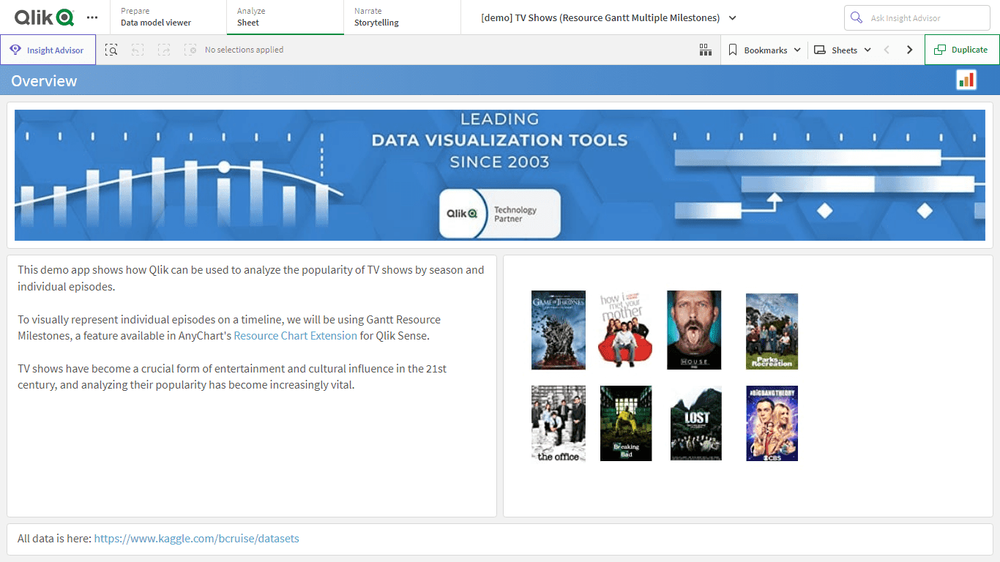Image resolution: width=1000 pixels, height=562 pixels.
Task: Open the selections tool grid icon
Action: [x=705, y=50]
